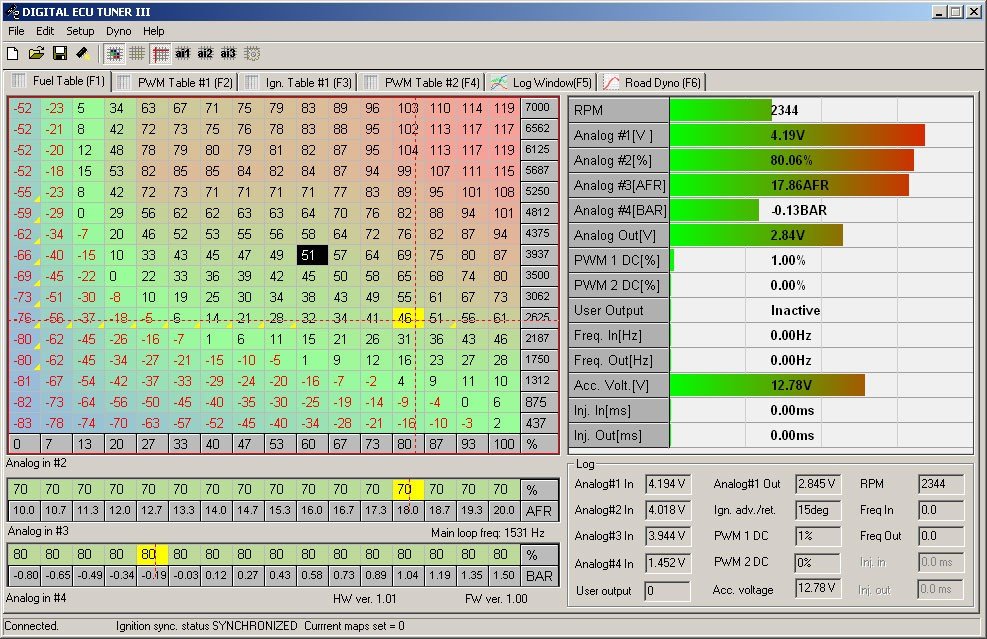Click the eraser/clear toolbar icon
Image resolution: width=987 pixels, height=639 pixels.
[x=83, y=53]
